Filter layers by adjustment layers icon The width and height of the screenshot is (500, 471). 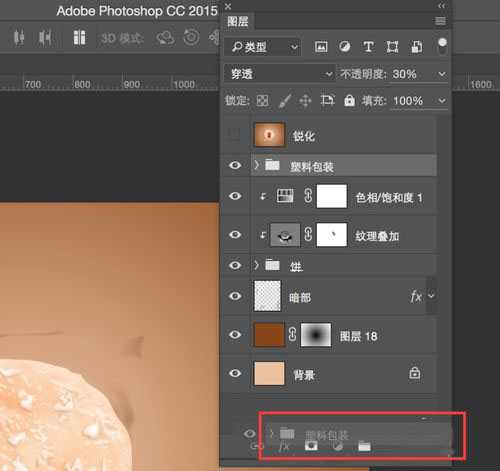[344, 47]
